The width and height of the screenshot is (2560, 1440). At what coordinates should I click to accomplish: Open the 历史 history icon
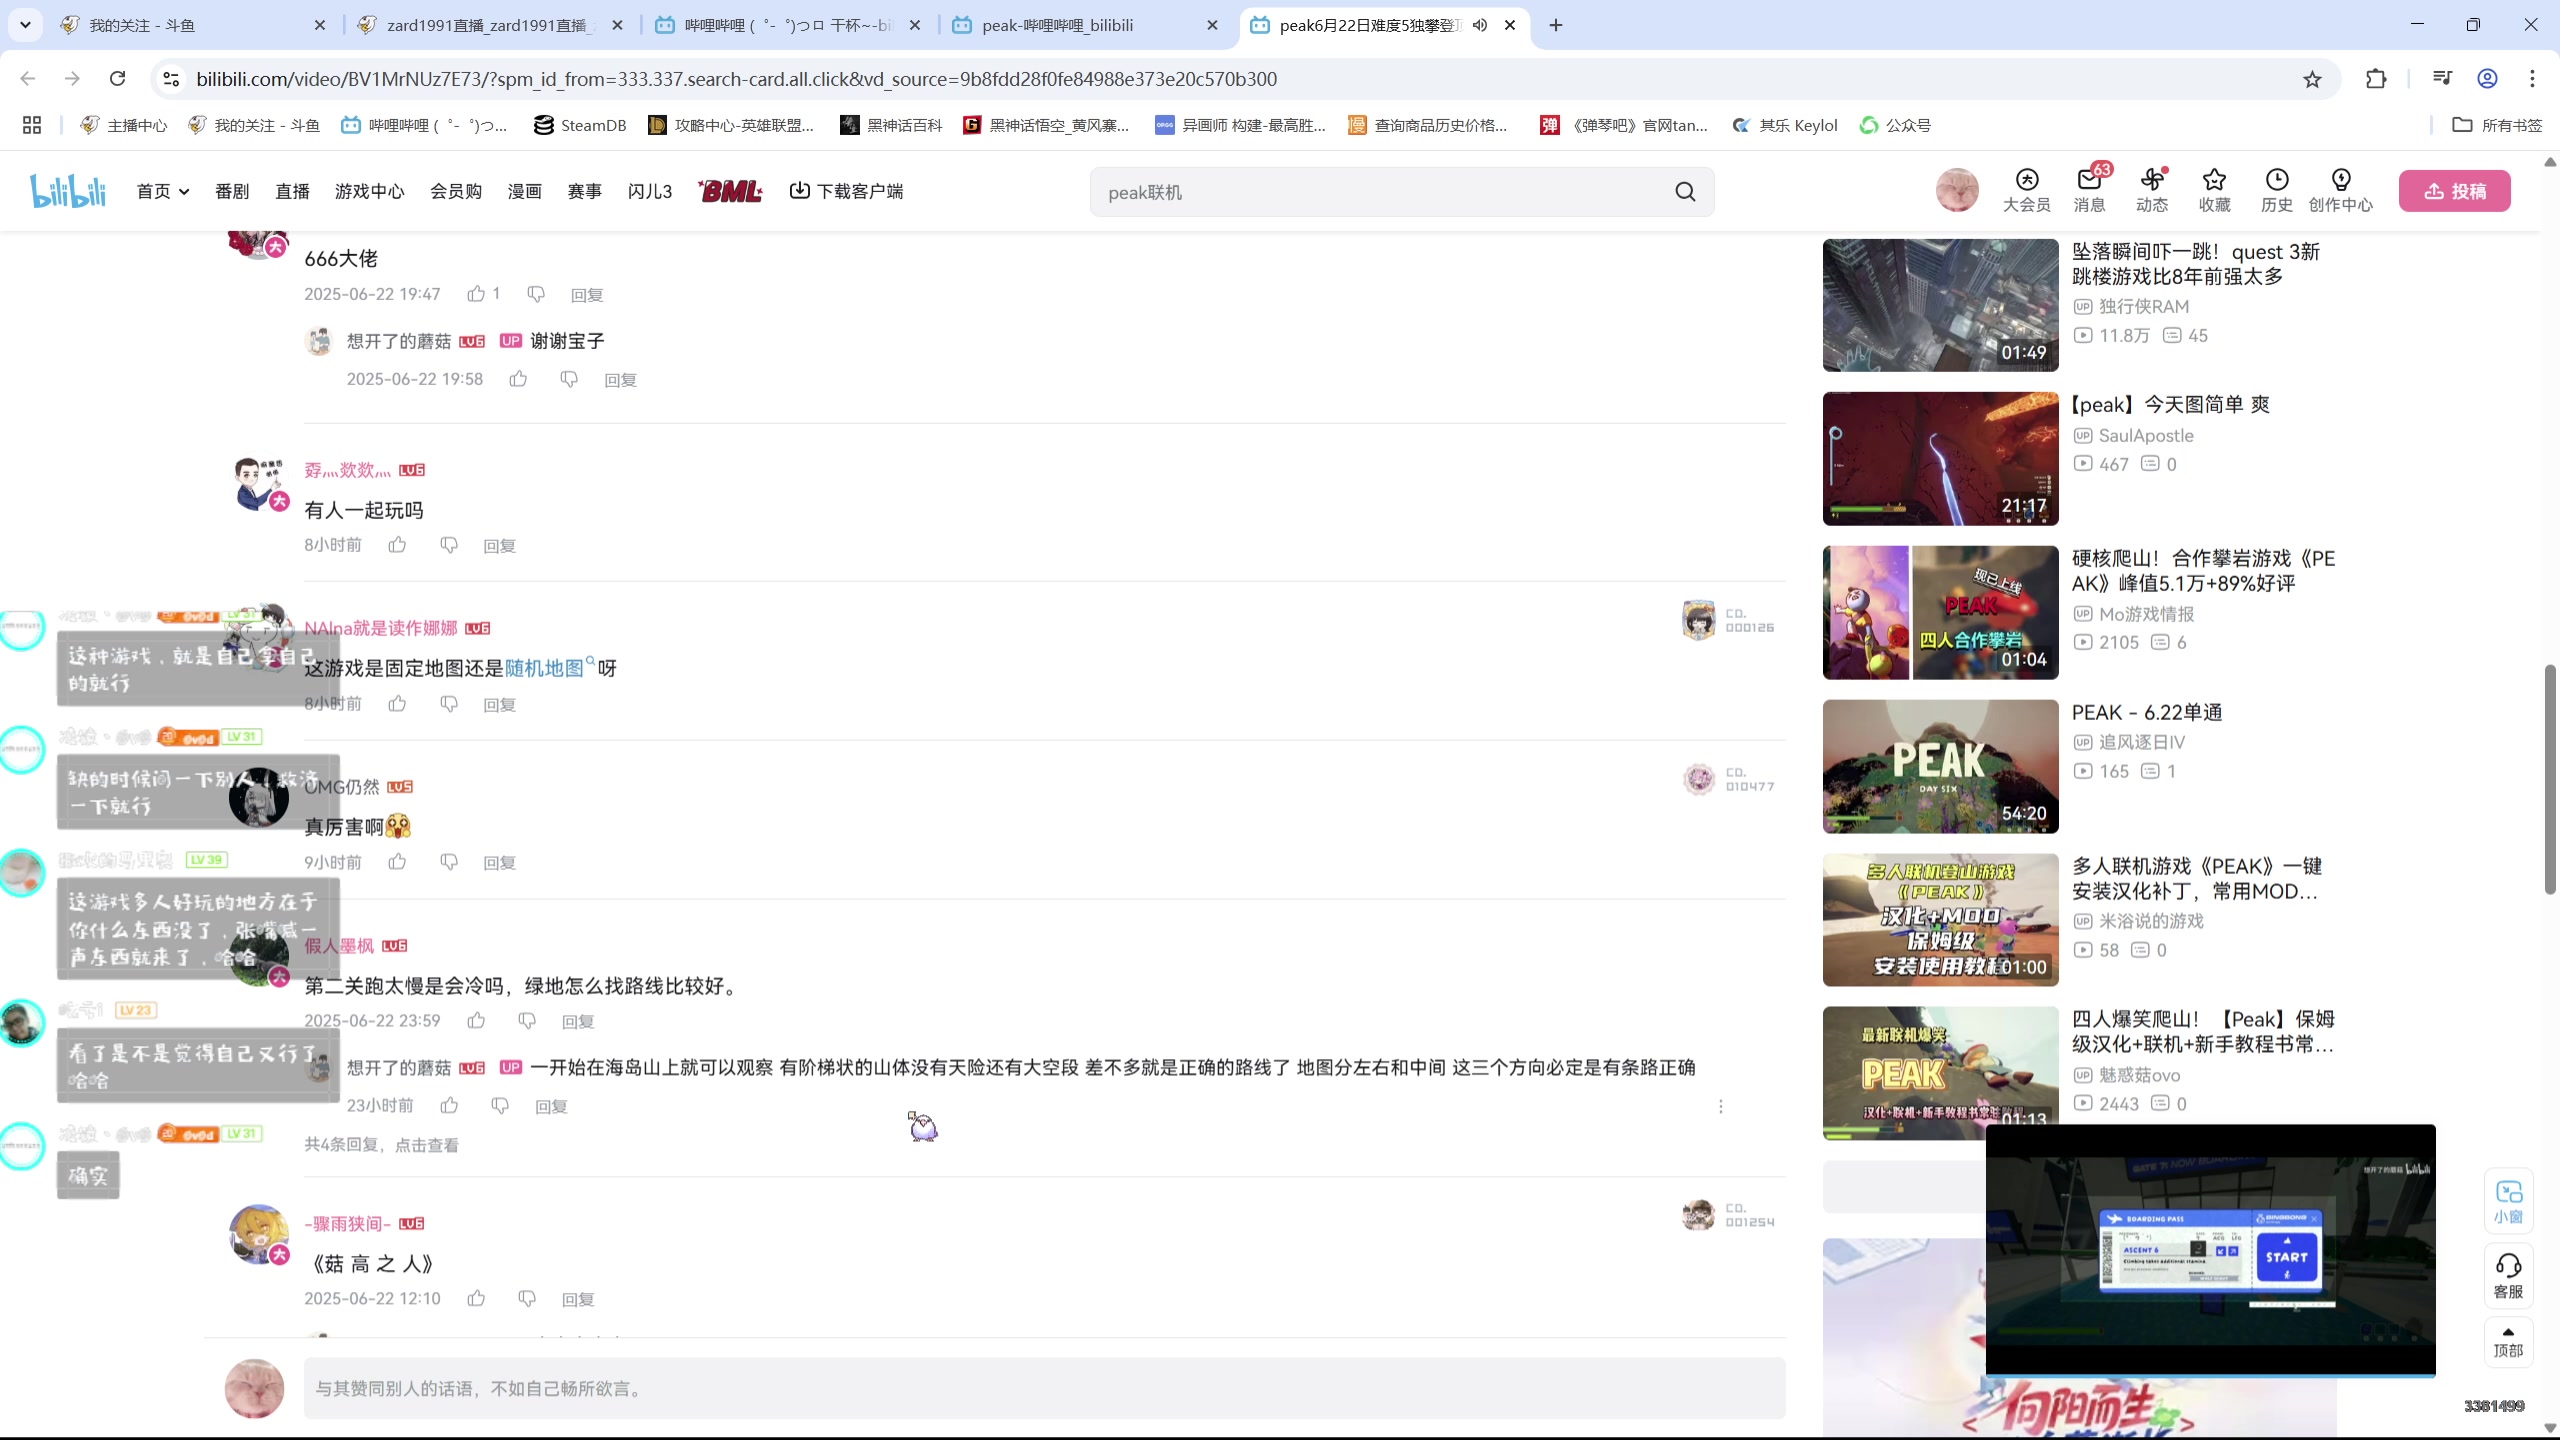(x=2276, y=190)
